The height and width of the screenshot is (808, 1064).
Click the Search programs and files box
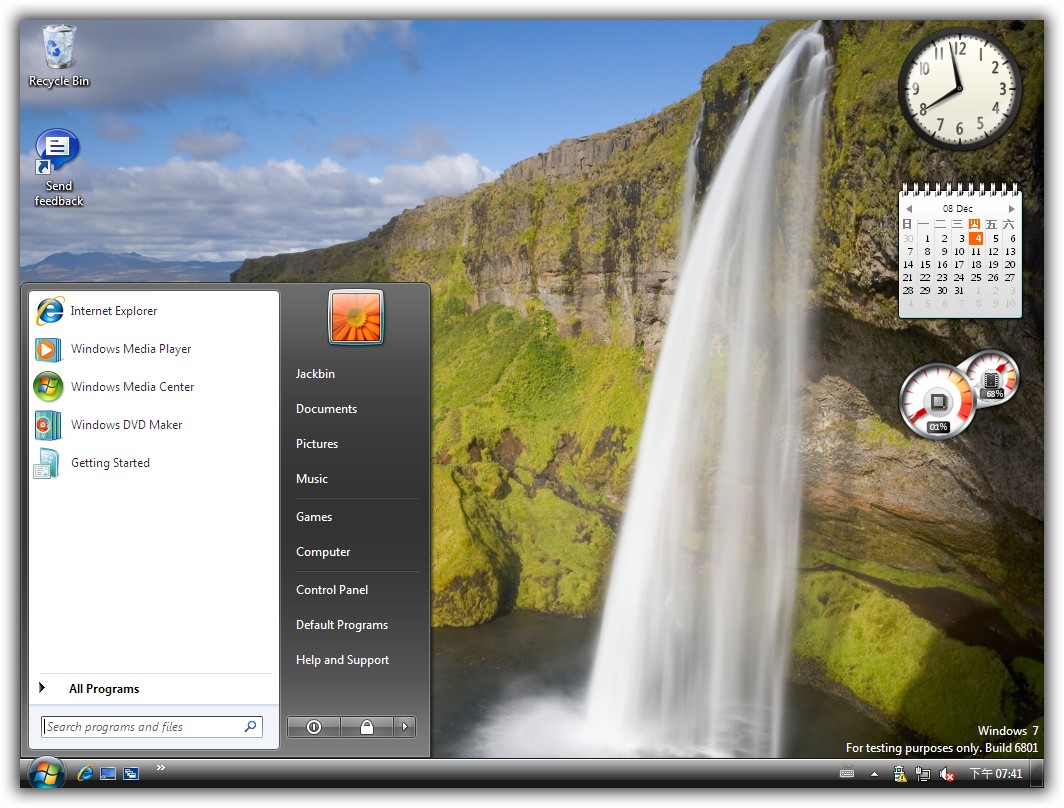pyautogui.click(x=151, y=727)
